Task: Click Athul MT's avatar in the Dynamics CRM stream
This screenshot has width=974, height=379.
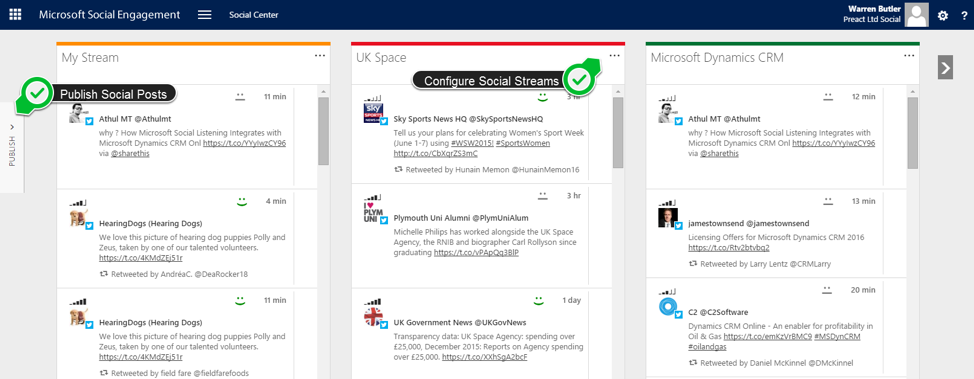Action: click(667, 113)
